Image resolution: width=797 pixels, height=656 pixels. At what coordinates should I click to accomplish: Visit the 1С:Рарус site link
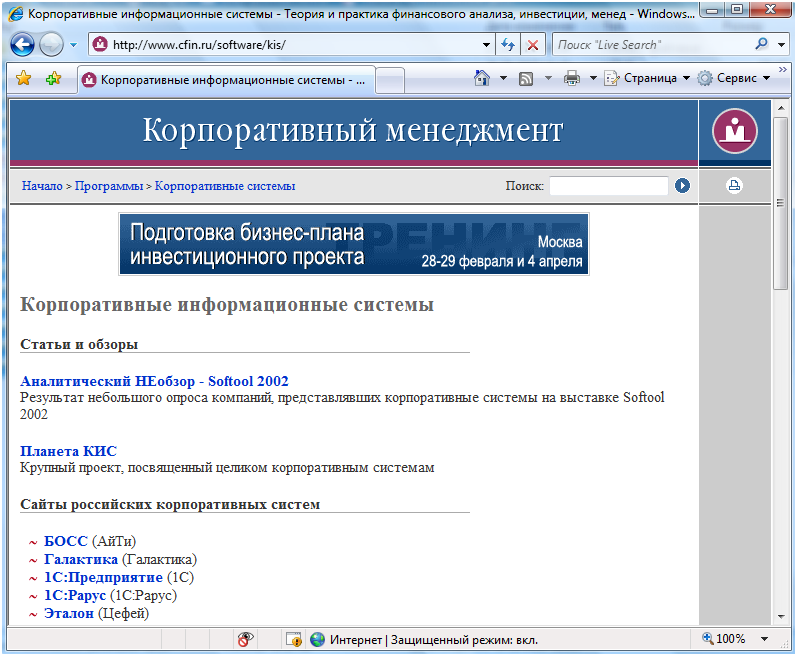click(x=75, y=596)
